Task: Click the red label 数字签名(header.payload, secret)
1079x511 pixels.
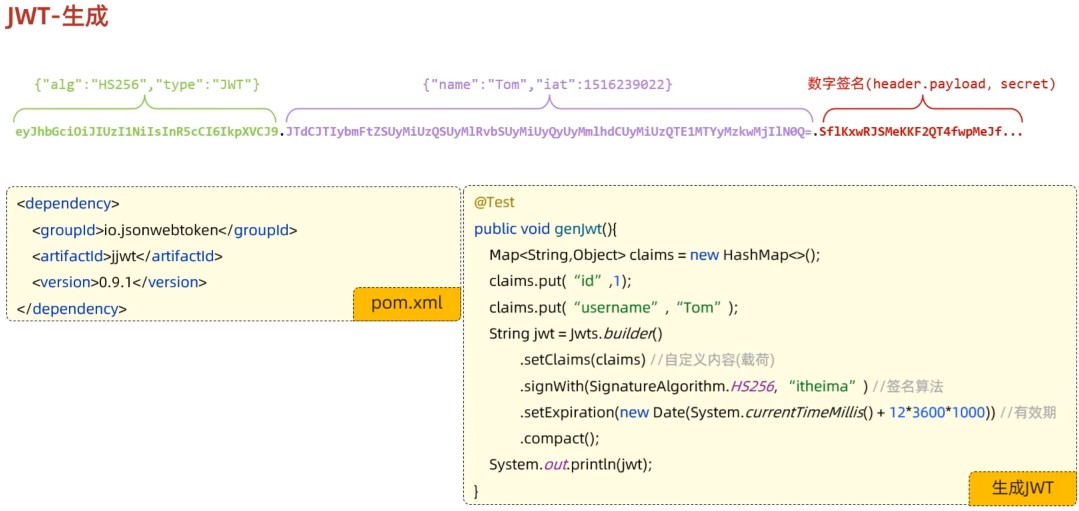Action: pos(931,84)
